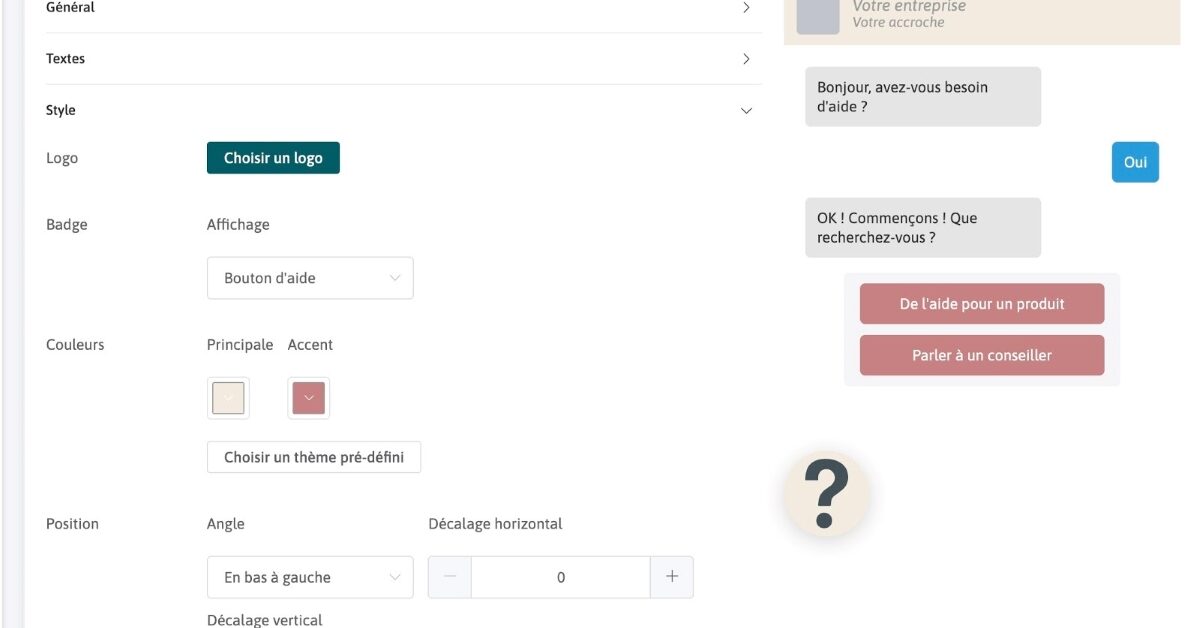This screenshot has height=628, width=1200.
Task: Click the Choisir un logo button
Action: pyautogui.click(x=273, y=157)
